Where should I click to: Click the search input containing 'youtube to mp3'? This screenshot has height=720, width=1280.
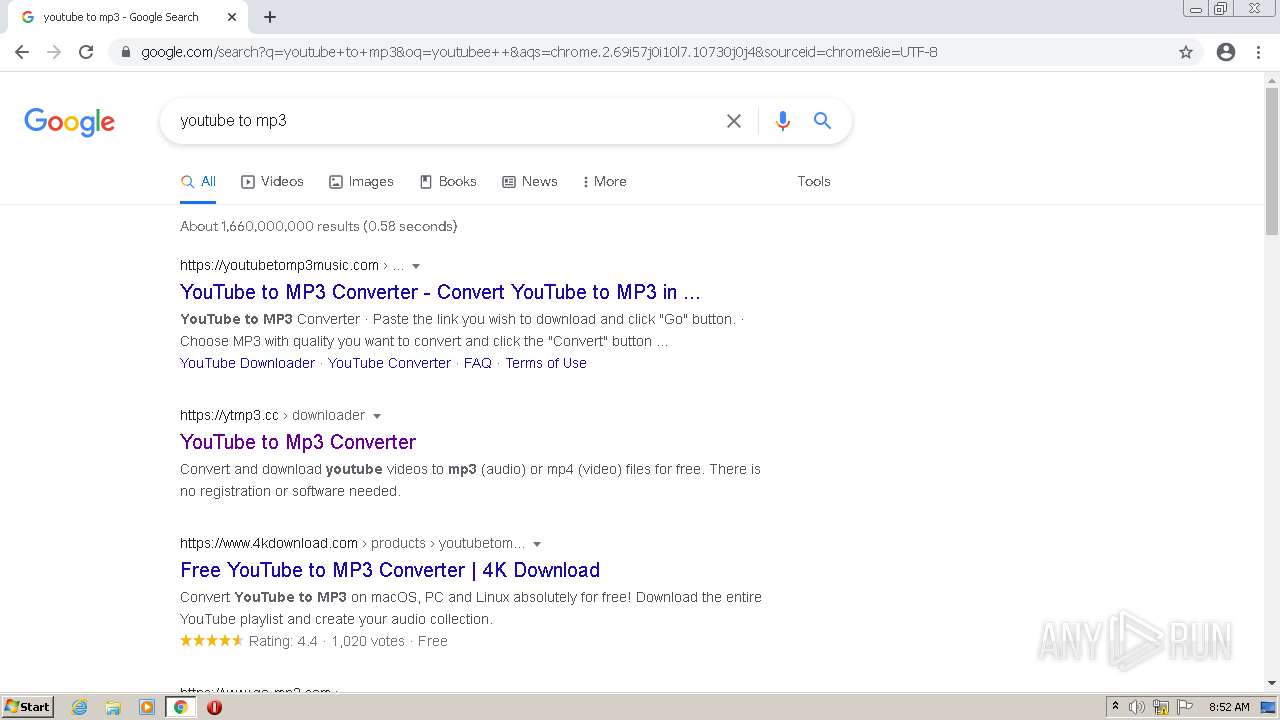(445, 121)
